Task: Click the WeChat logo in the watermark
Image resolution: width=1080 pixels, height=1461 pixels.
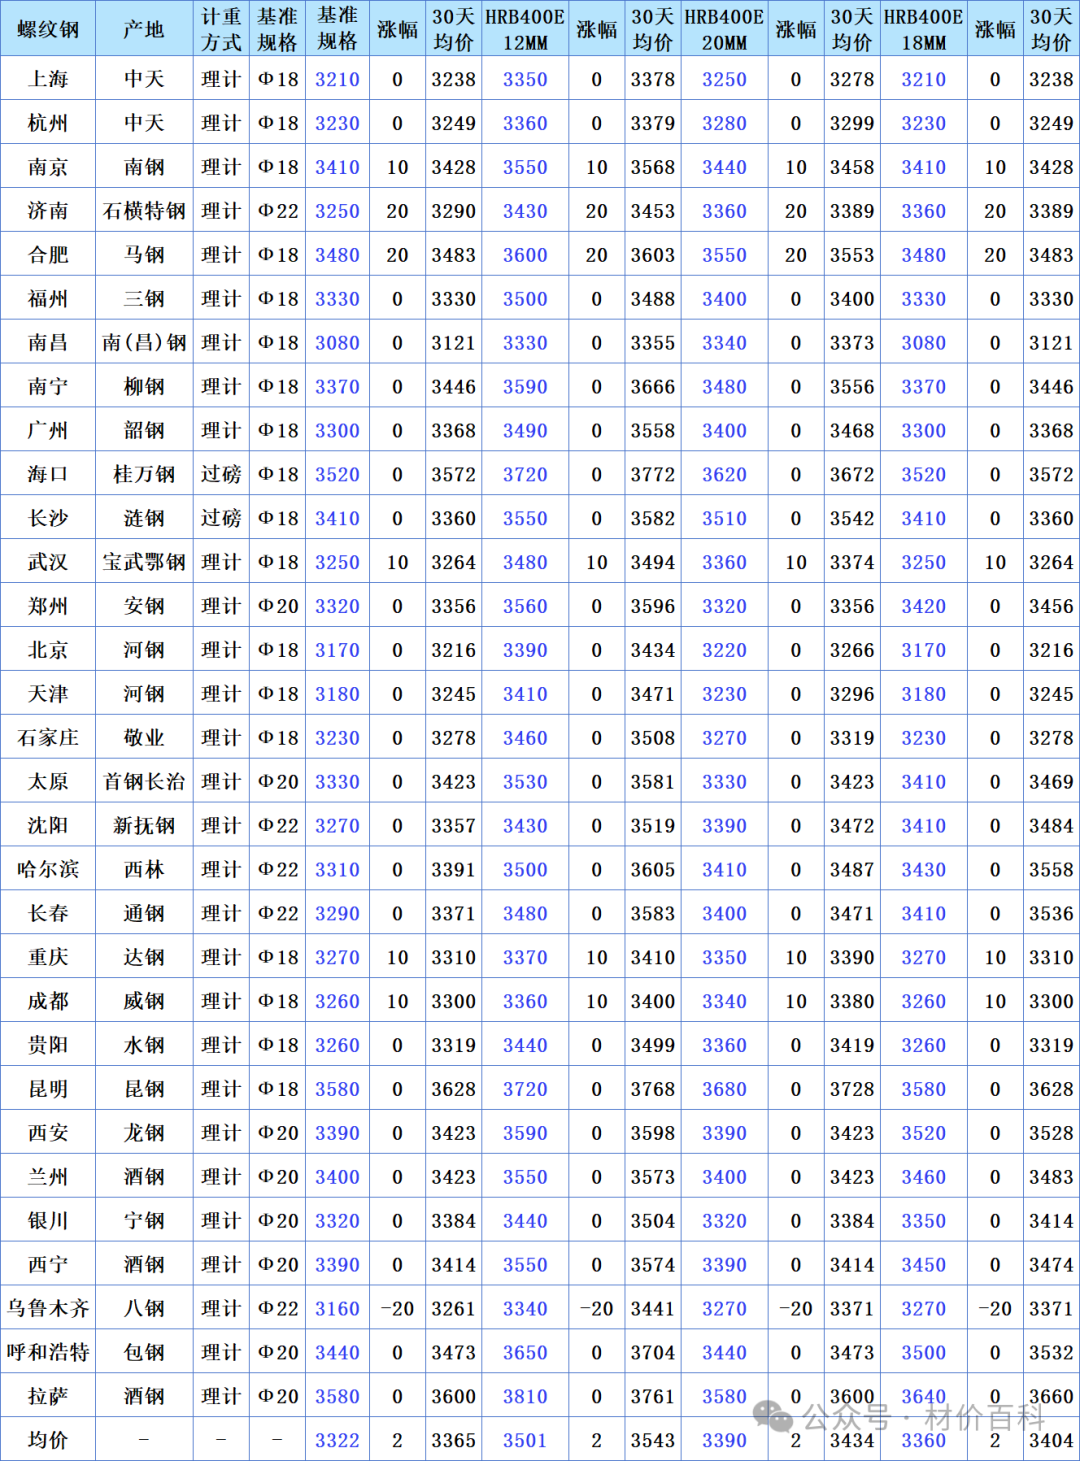Action: coord(773,1414)
